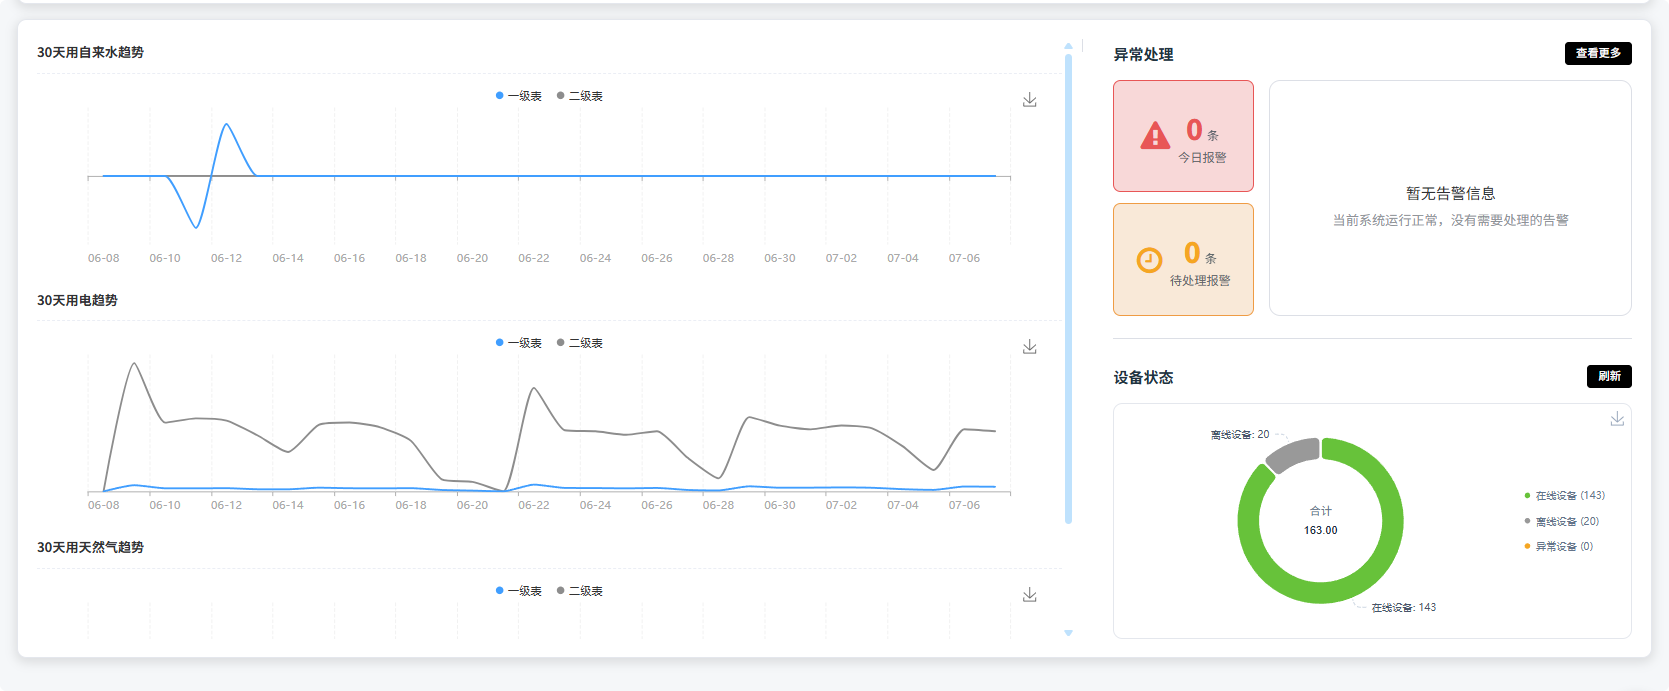1669x691 pixels.
Task: Open 查看更多 for alarm handling
Action: (1598, 53)
